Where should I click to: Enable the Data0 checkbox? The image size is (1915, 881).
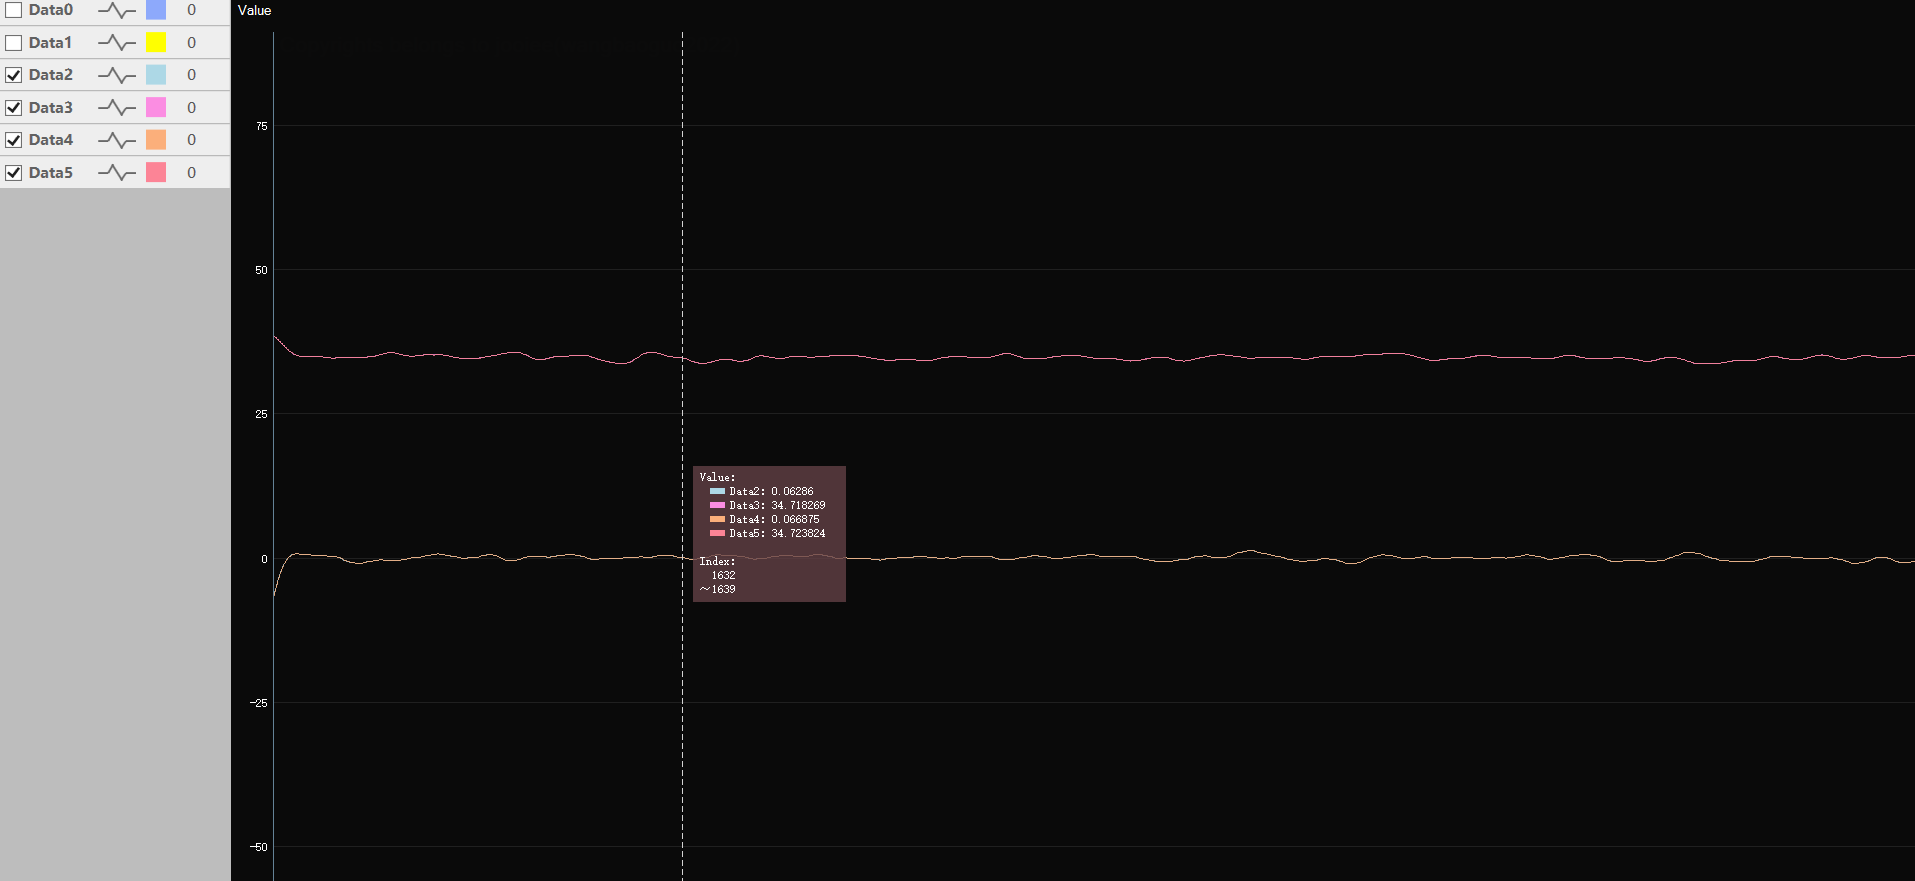point(14,10)
